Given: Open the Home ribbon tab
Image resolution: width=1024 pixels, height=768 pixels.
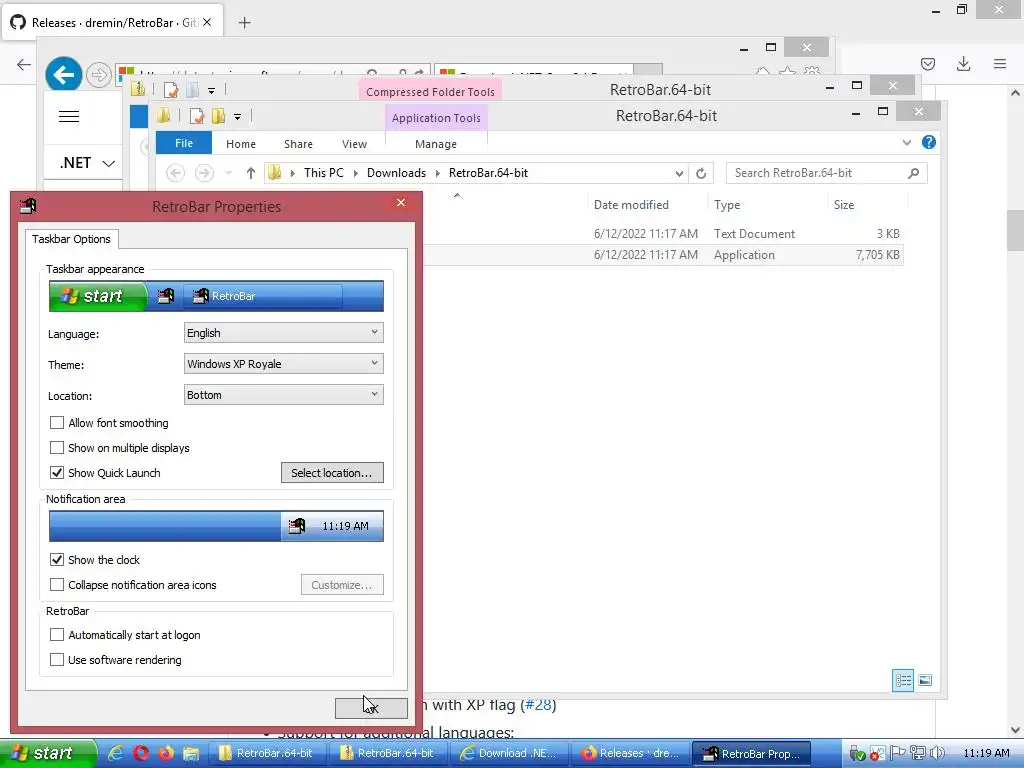Looking at the screenshot, I should (x=241, y=144).
